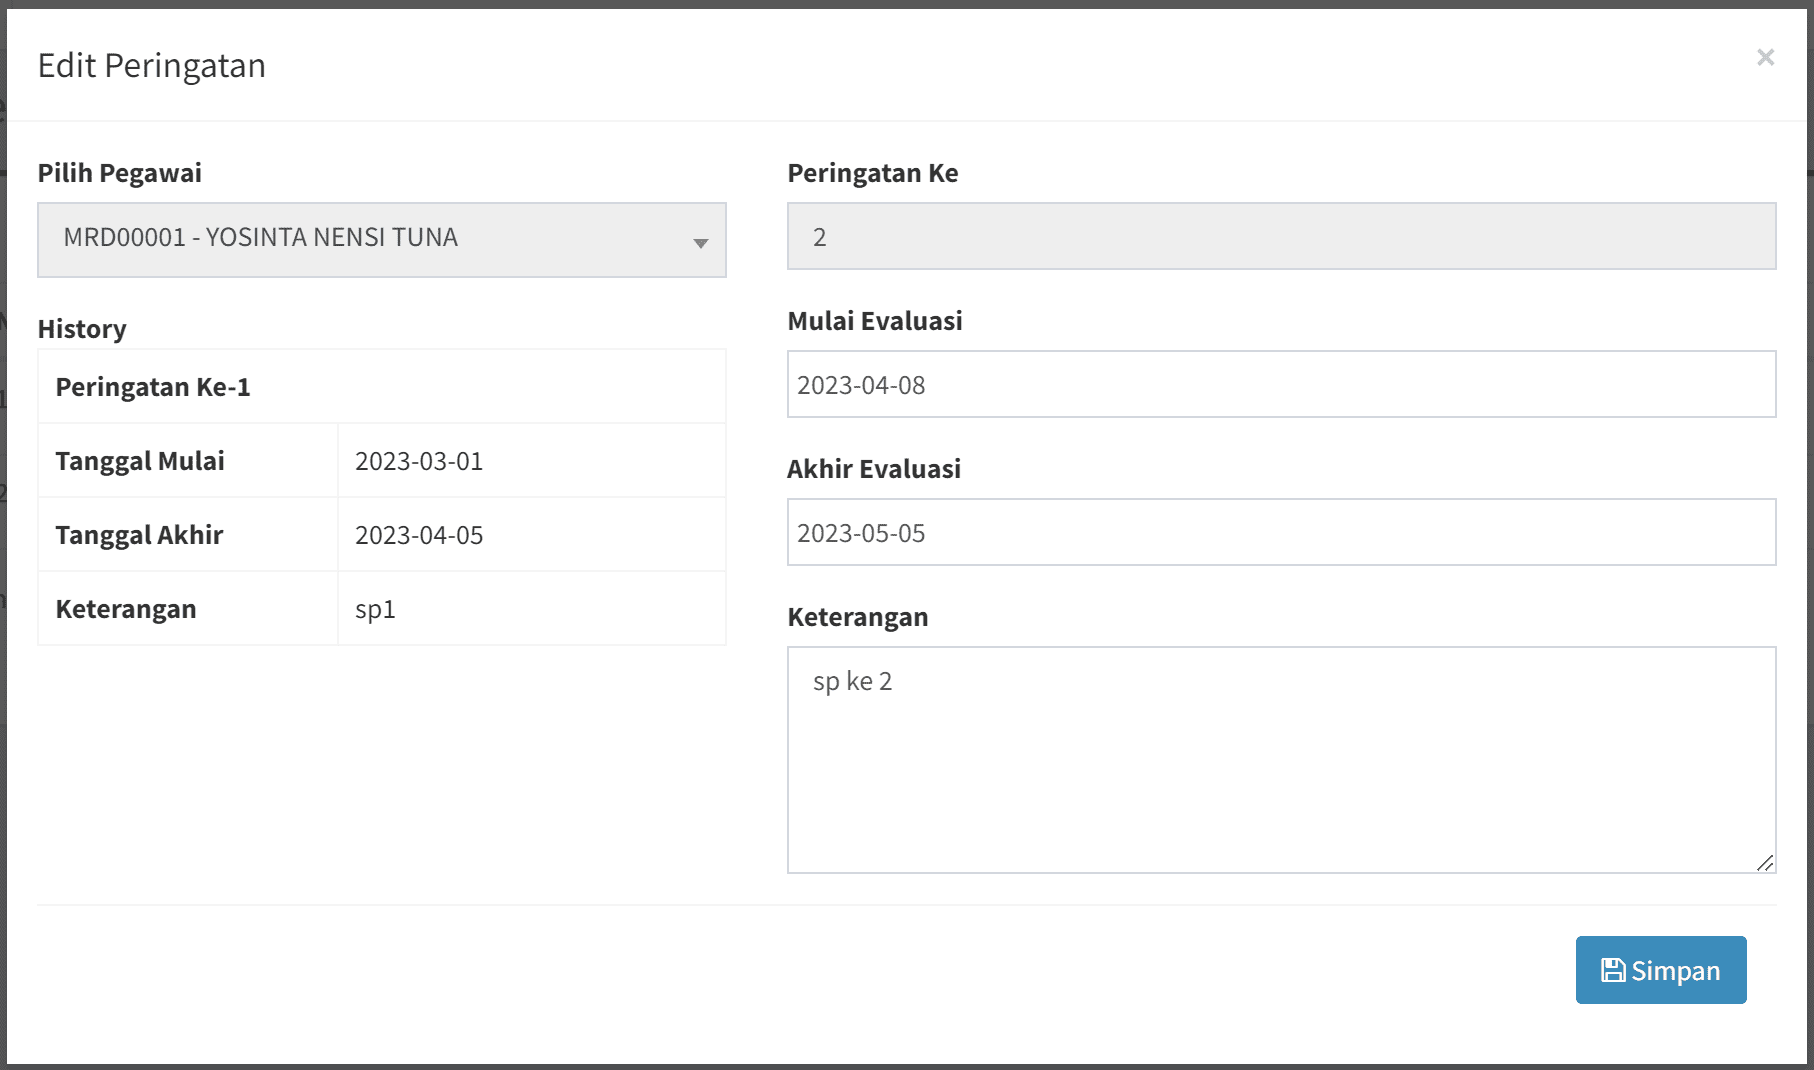1814x1070 pixels.
Task: Close the Edit Peringatan dialog
Action: [x=1765, y=58]
